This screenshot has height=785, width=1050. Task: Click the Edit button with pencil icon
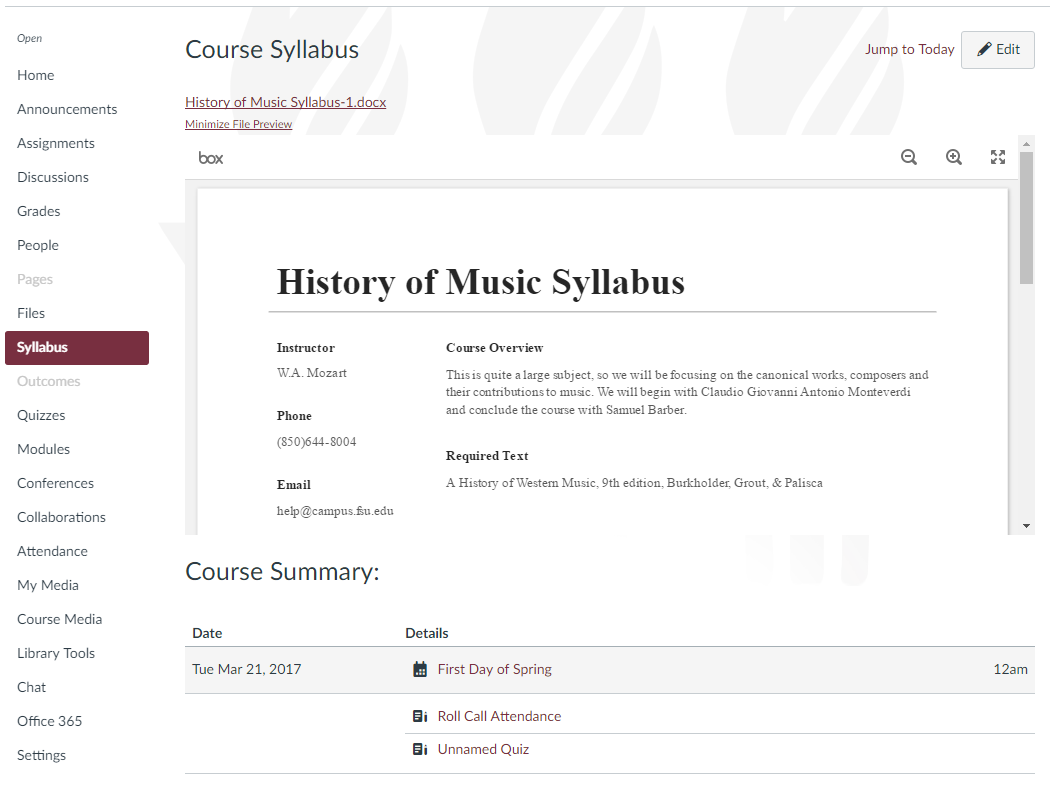pyautogui.click(x=998, y=50)
